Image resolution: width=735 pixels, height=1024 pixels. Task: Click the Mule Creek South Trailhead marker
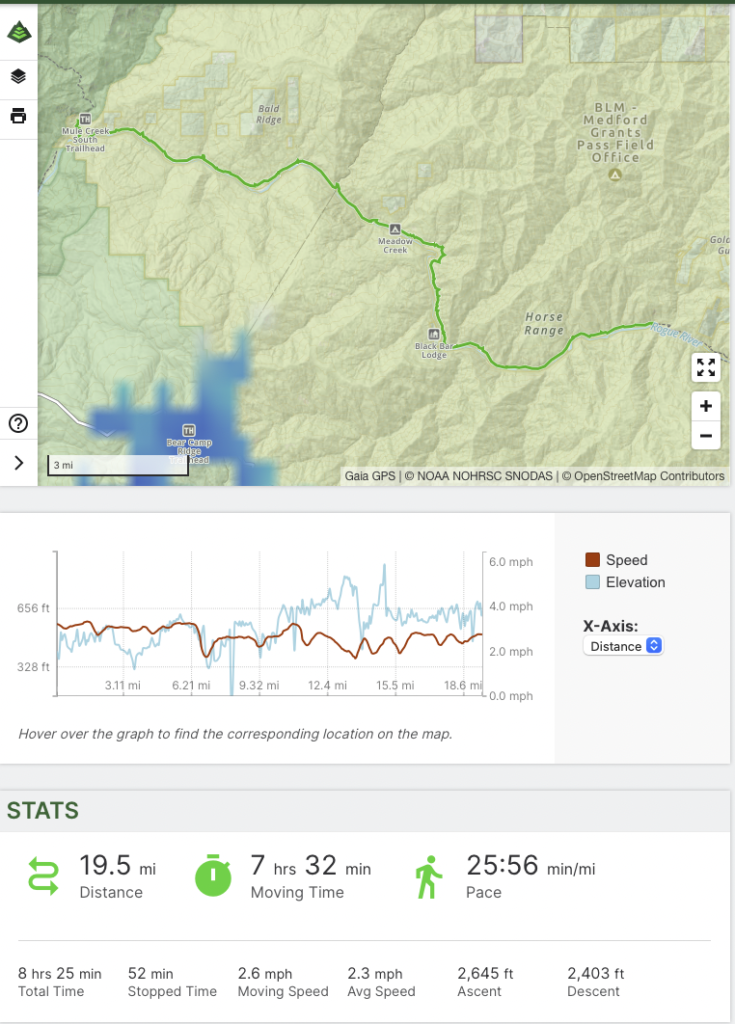click(84, 120)
